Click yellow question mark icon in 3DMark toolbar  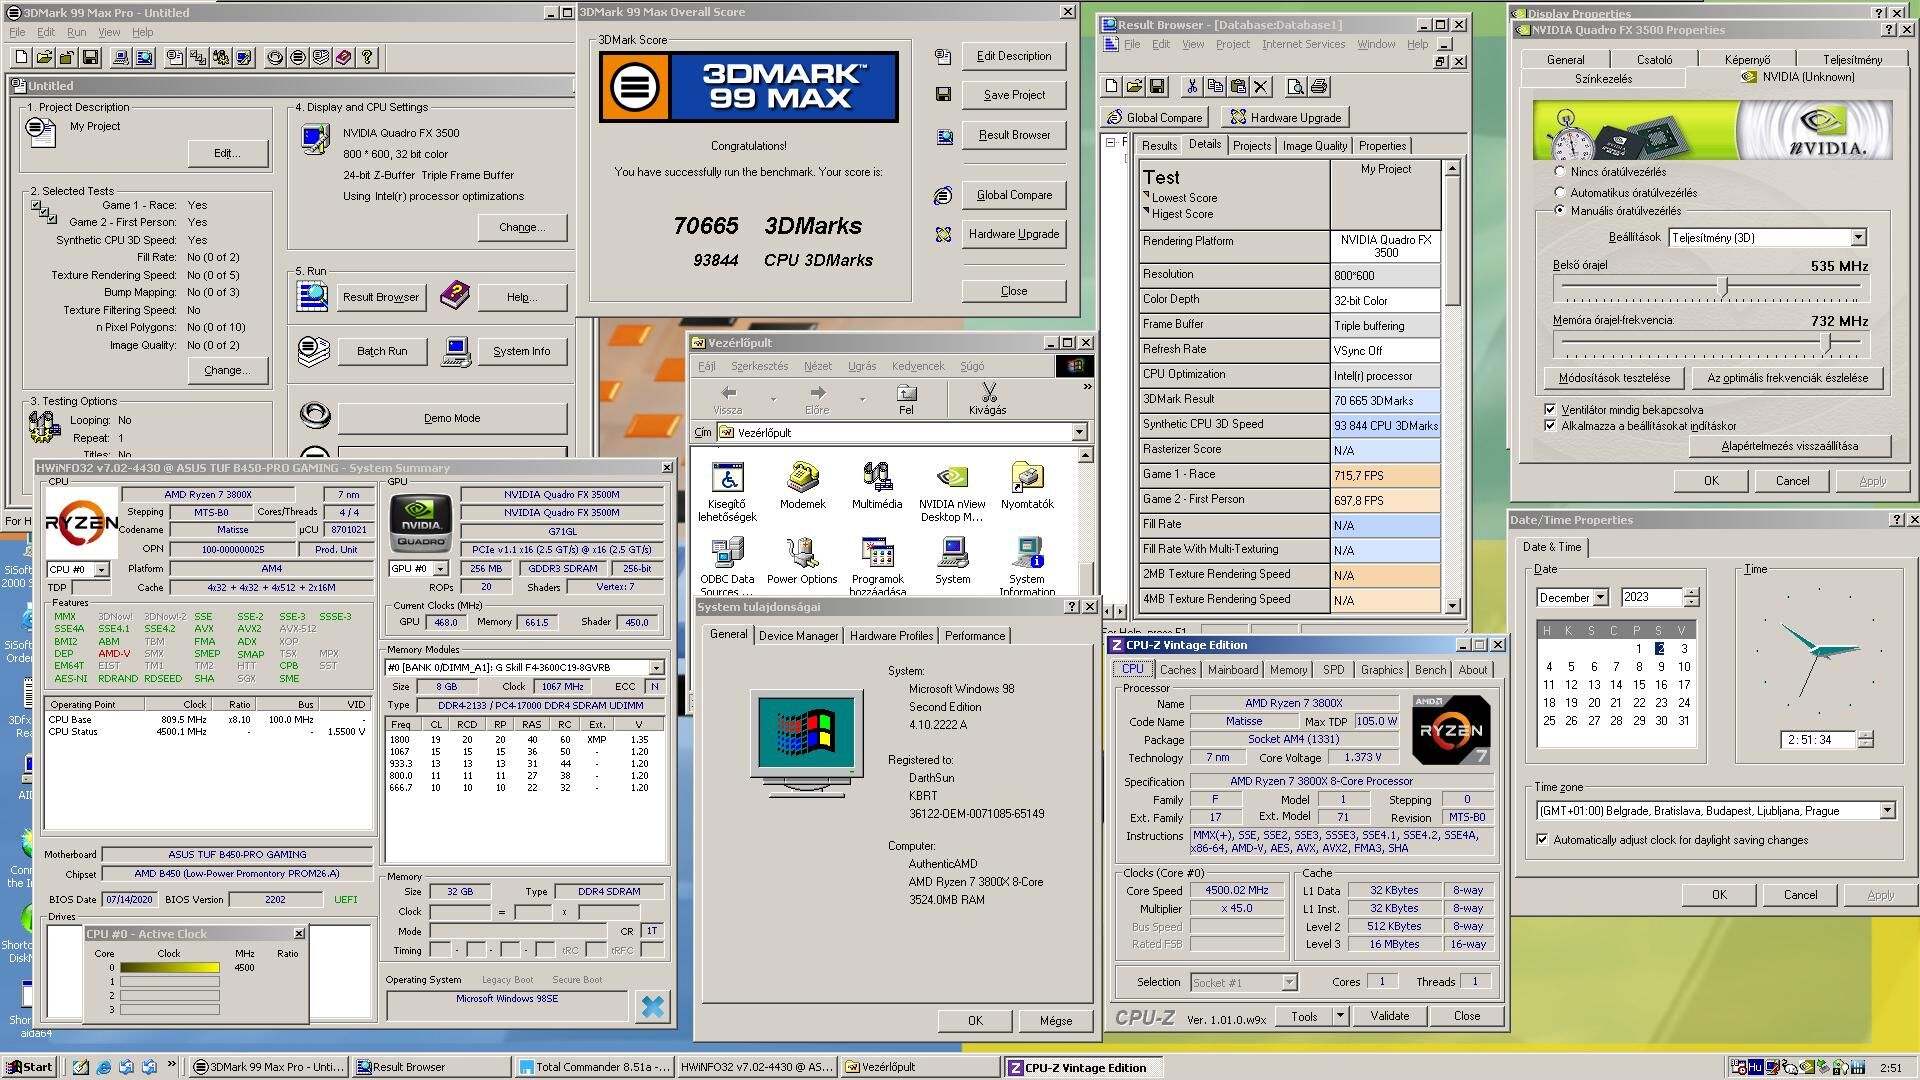point(367,58)
